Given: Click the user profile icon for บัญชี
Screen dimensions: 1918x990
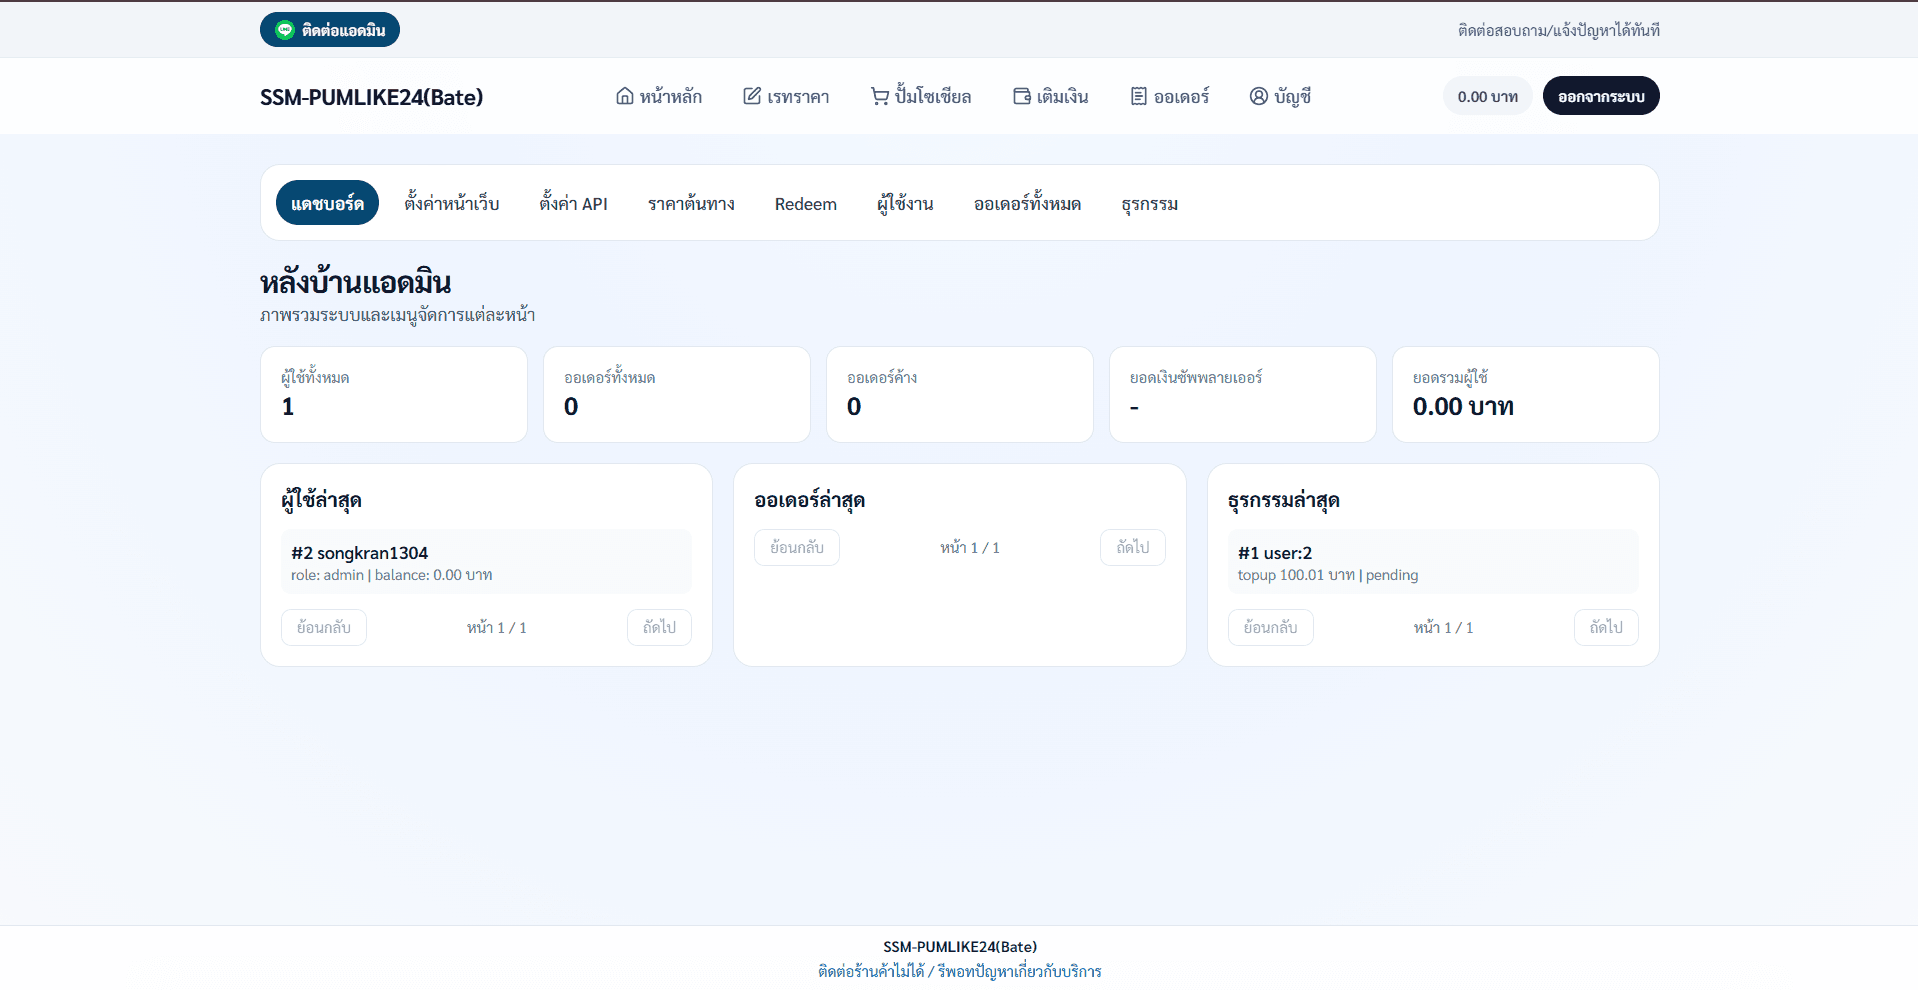Looking at the screenshot, I should point(1259,96).
